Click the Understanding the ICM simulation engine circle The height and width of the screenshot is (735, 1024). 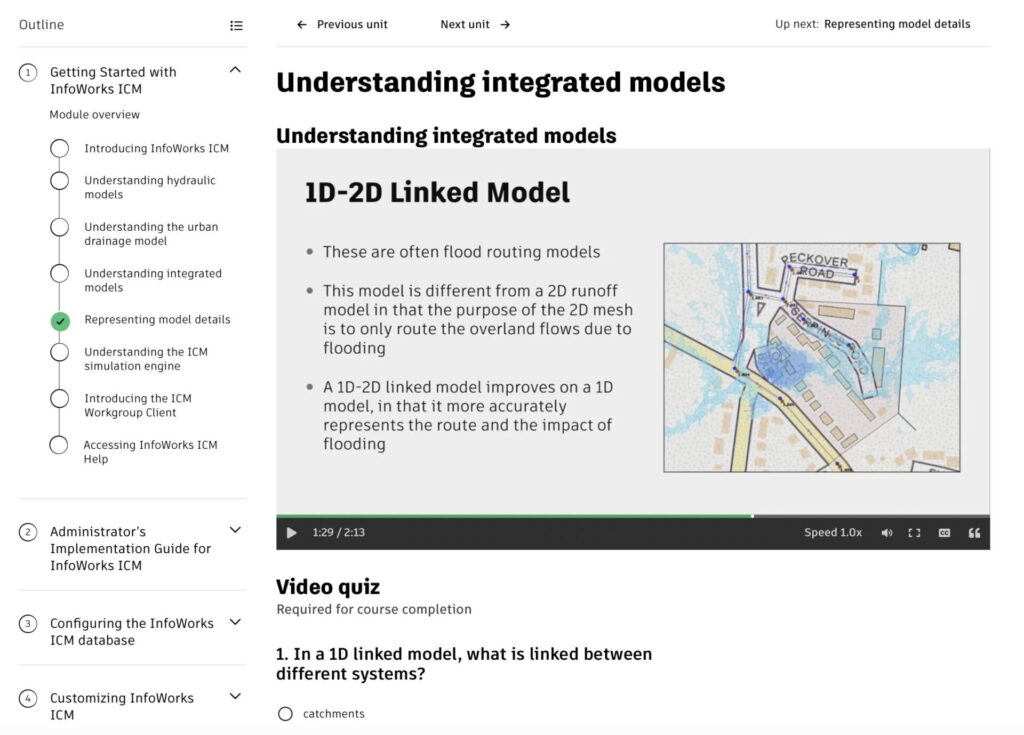[59, 351]
